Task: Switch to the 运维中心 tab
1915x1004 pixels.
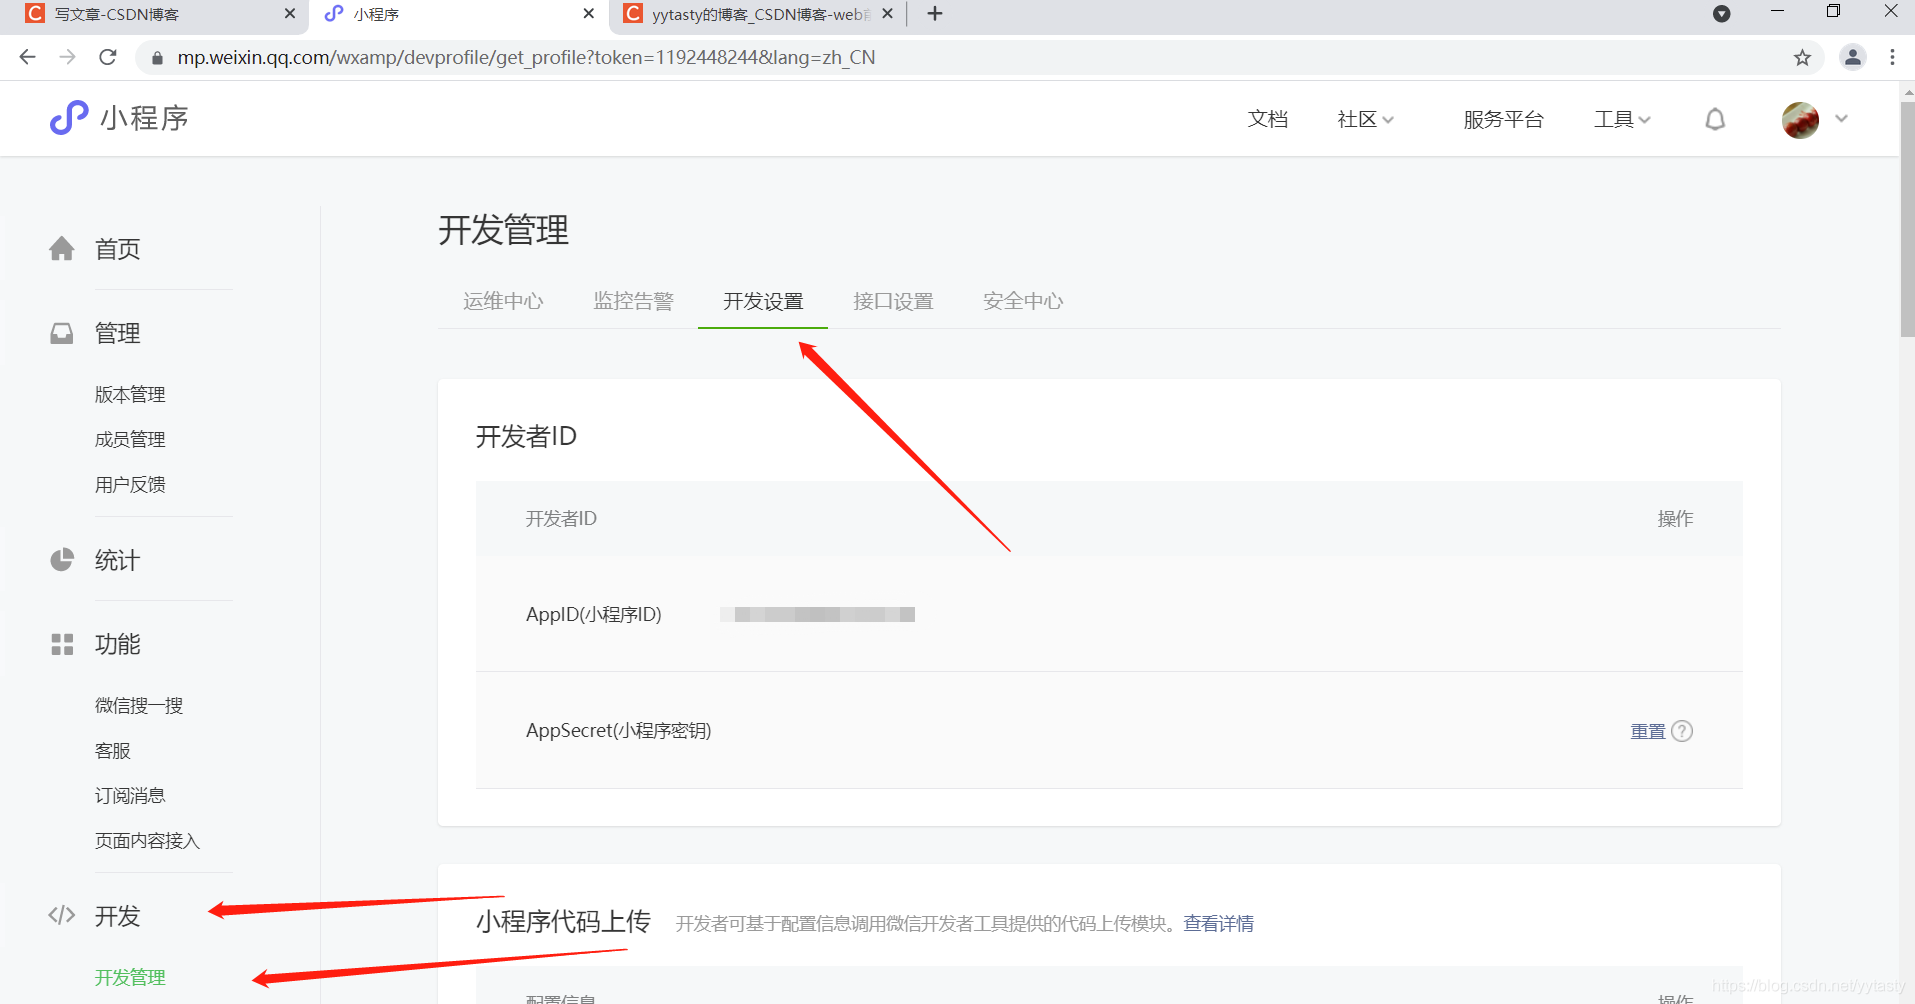Action: point(503,301)
